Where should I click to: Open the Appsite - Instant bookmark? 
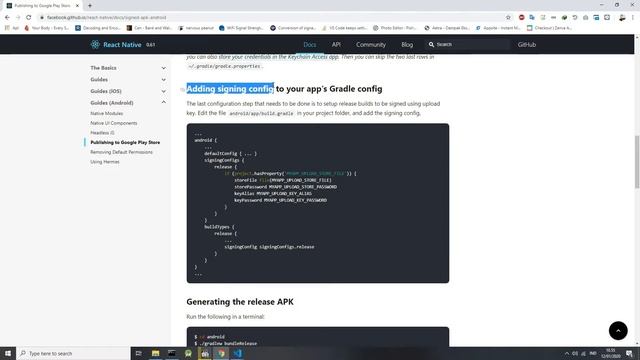[x=498, y=28]
